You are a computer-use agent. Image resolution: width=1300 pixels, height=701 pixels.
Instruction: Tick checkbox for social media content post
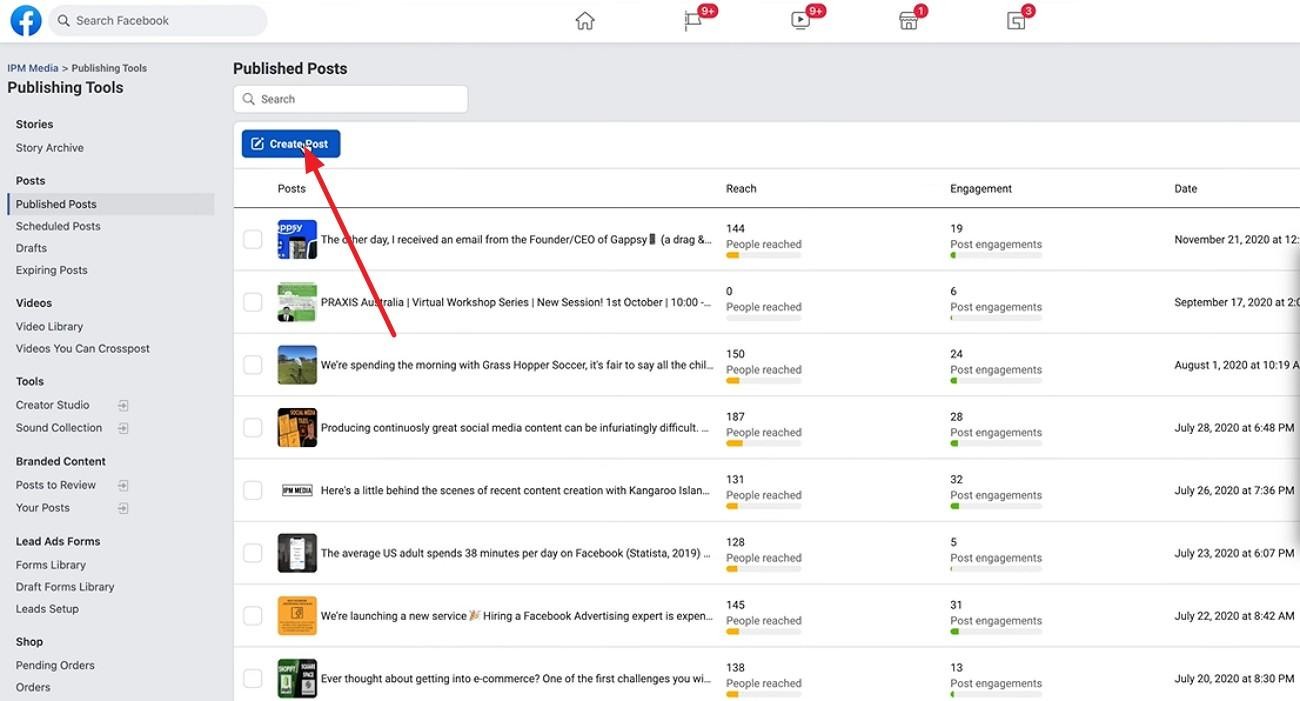253,428
